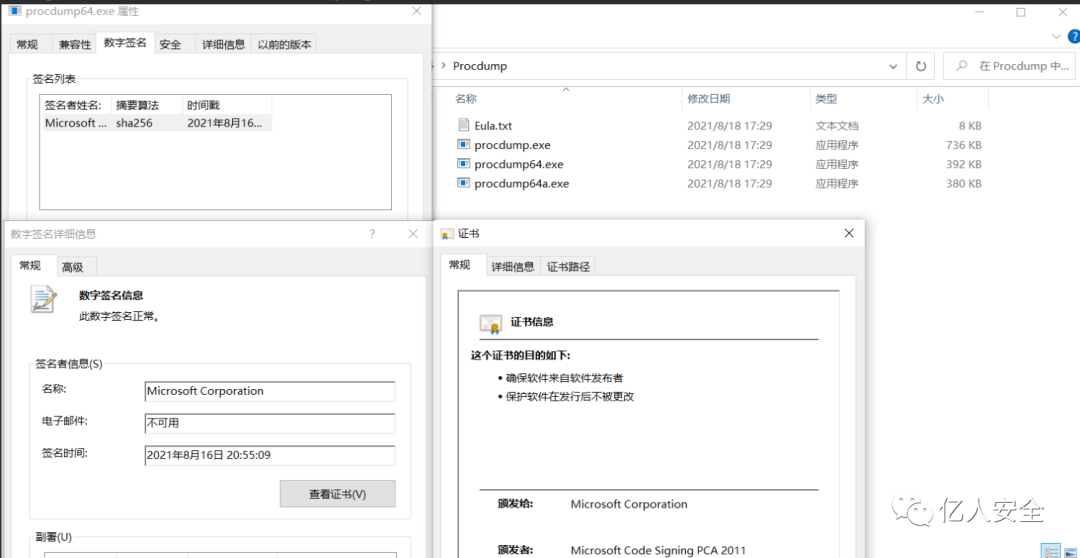Open Explorer help via blue question icon
This screenshot has height=558, width=1080.
click(x=1074, y=36)
